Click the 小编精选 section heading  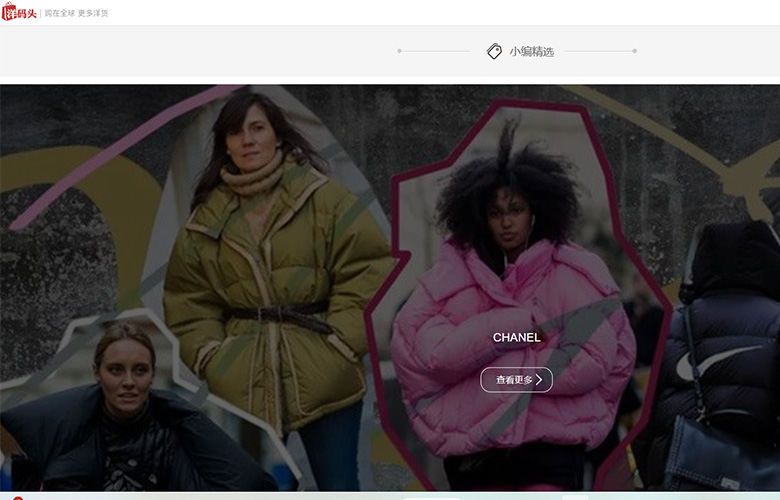click(x=531, y=52)
